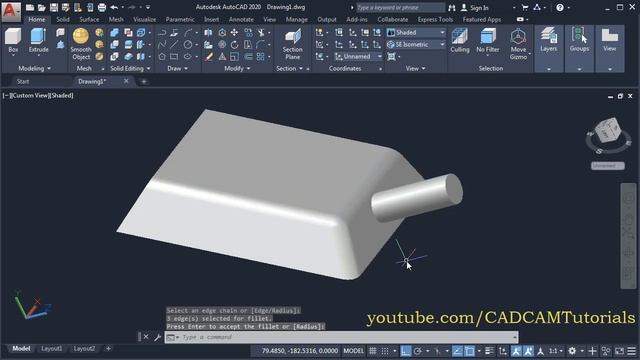Image resolution: width=640 pixels, height=360 pixels.
Task: Open the SE Isometric view dropdown
Action: point(416,44)
